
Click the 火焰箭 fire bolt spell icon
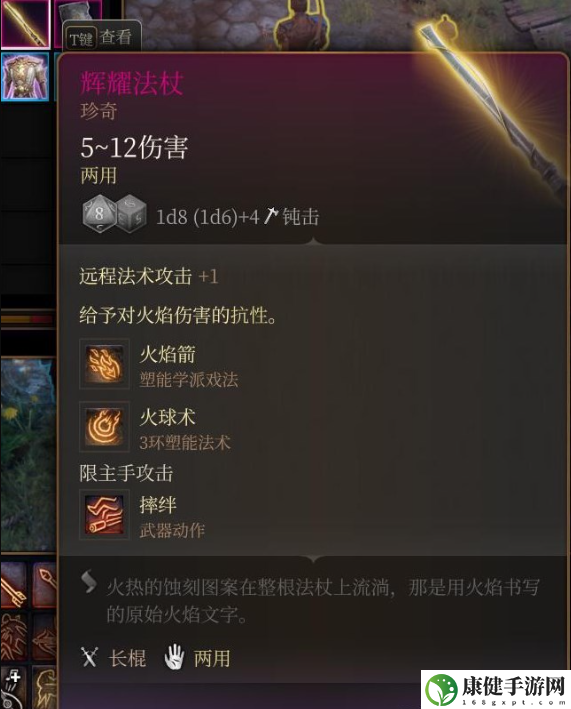(104, 364)
